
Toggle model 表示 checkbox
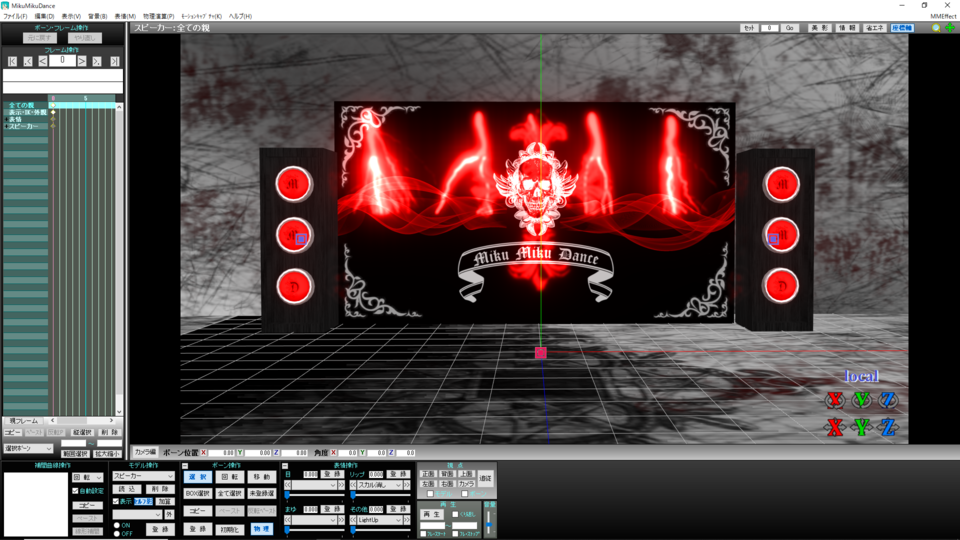click(116, 501)
